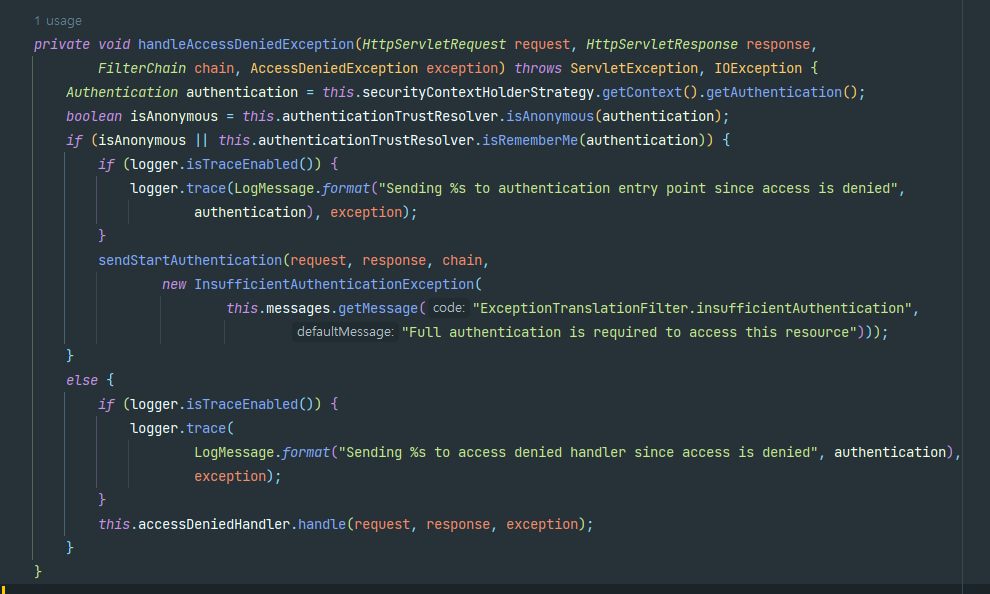The width and height of the screenshot is (990, 594).
Task: Click string "Full authentication is required to access..."
Action: coord(629,333)
